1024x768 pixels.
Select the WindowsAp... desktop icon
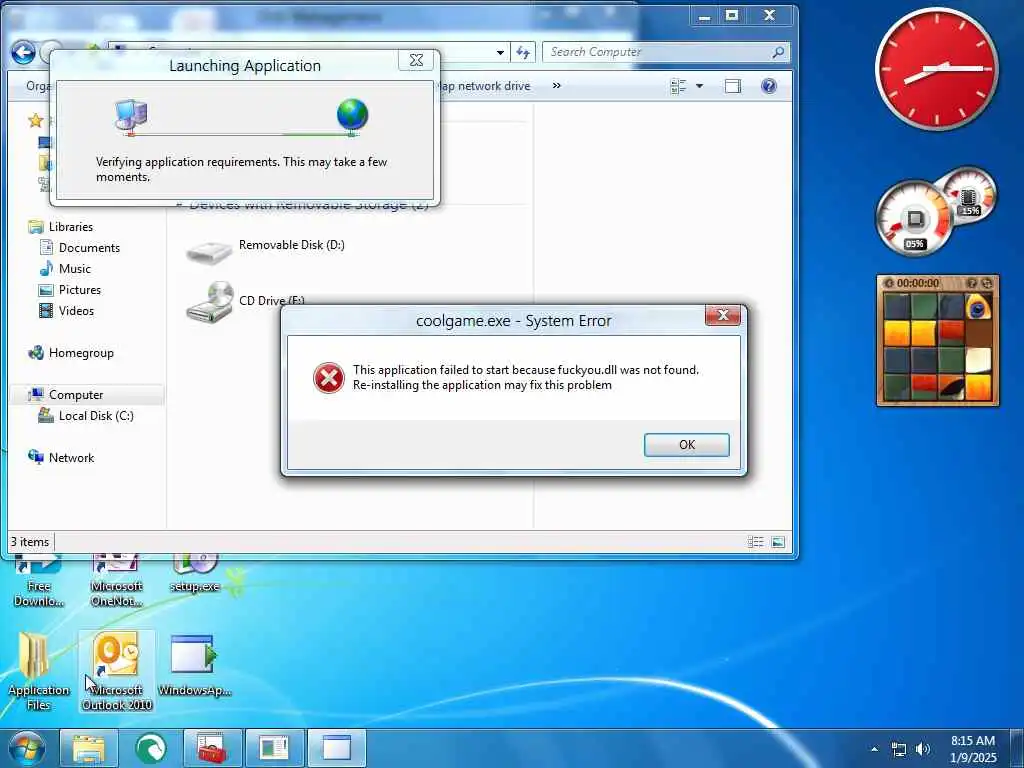(x=194, y=666)
